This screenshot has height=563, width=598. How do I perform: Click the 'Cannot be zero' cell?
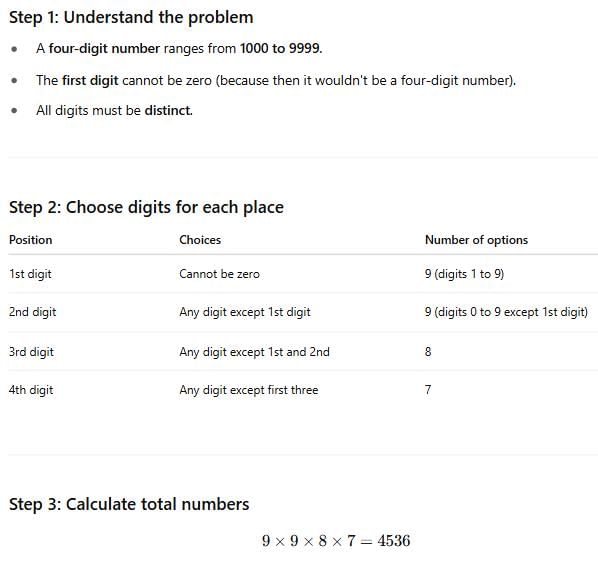(x=219, y=274)
